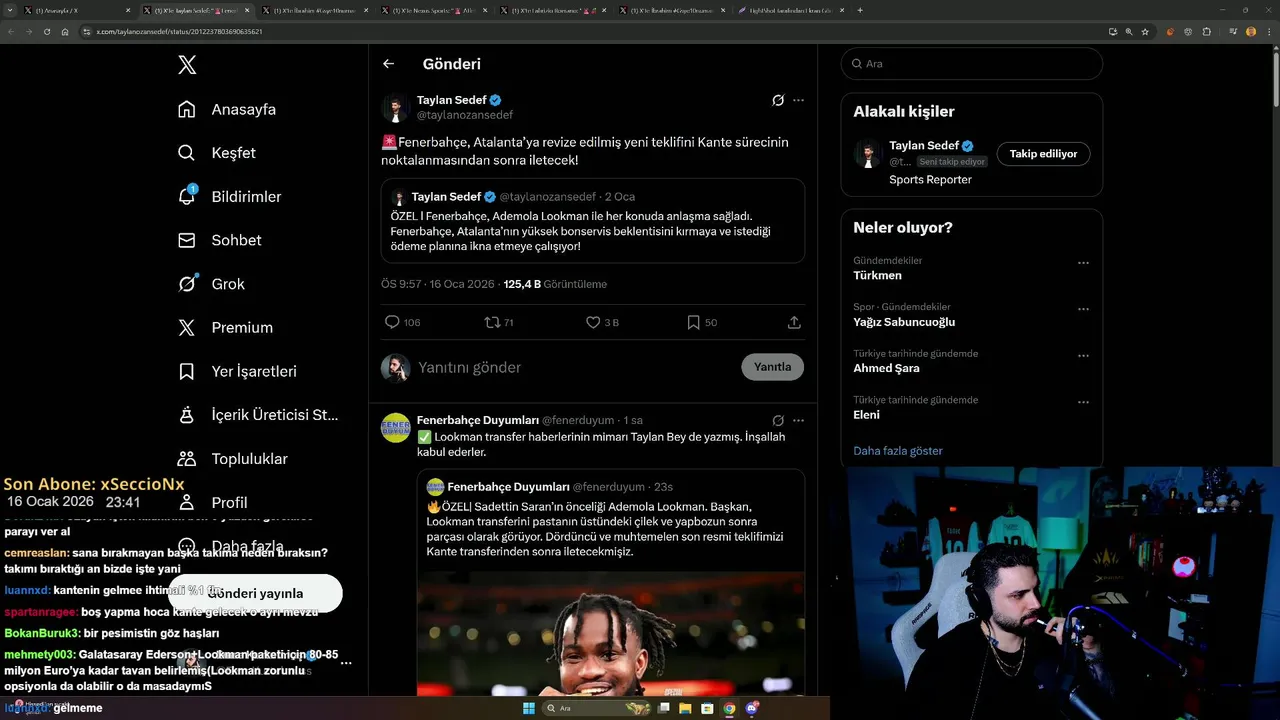Reload the page in Chrome
1280x720 pixels.
[46, 31]
